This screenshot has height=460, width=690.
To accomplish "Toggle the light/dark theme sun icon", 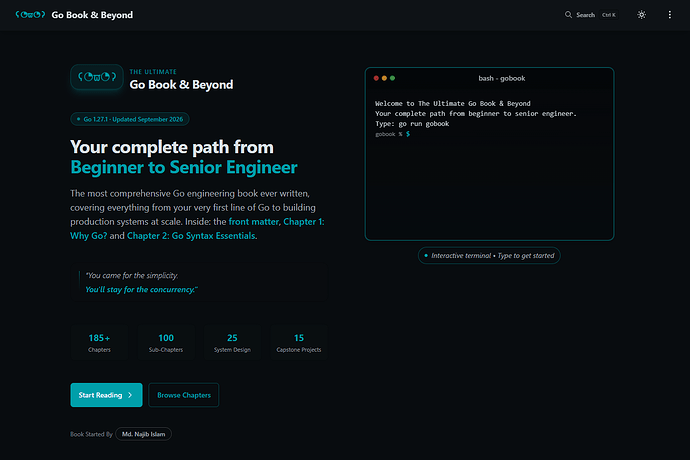I will 642,15.
